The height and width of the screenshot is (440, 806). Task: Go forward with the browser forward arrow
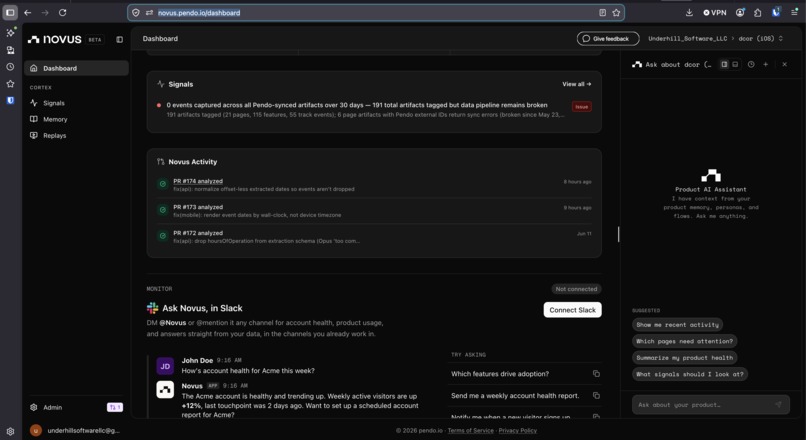coord(45,12)
